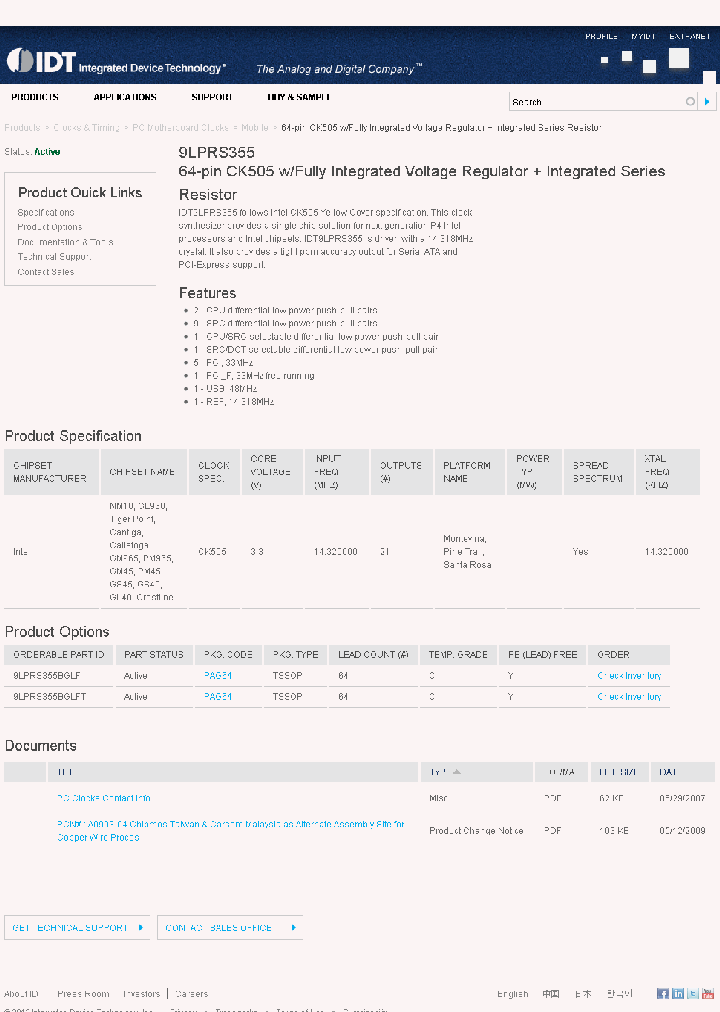Open the PCN Product Change Notice document link
This screenshot has width=720, height=1012.
click(x=230, y=831)
